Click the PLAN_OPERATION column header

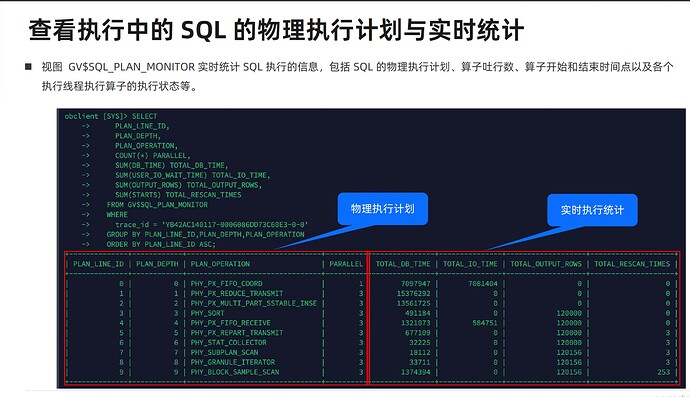tap(220, 264)
